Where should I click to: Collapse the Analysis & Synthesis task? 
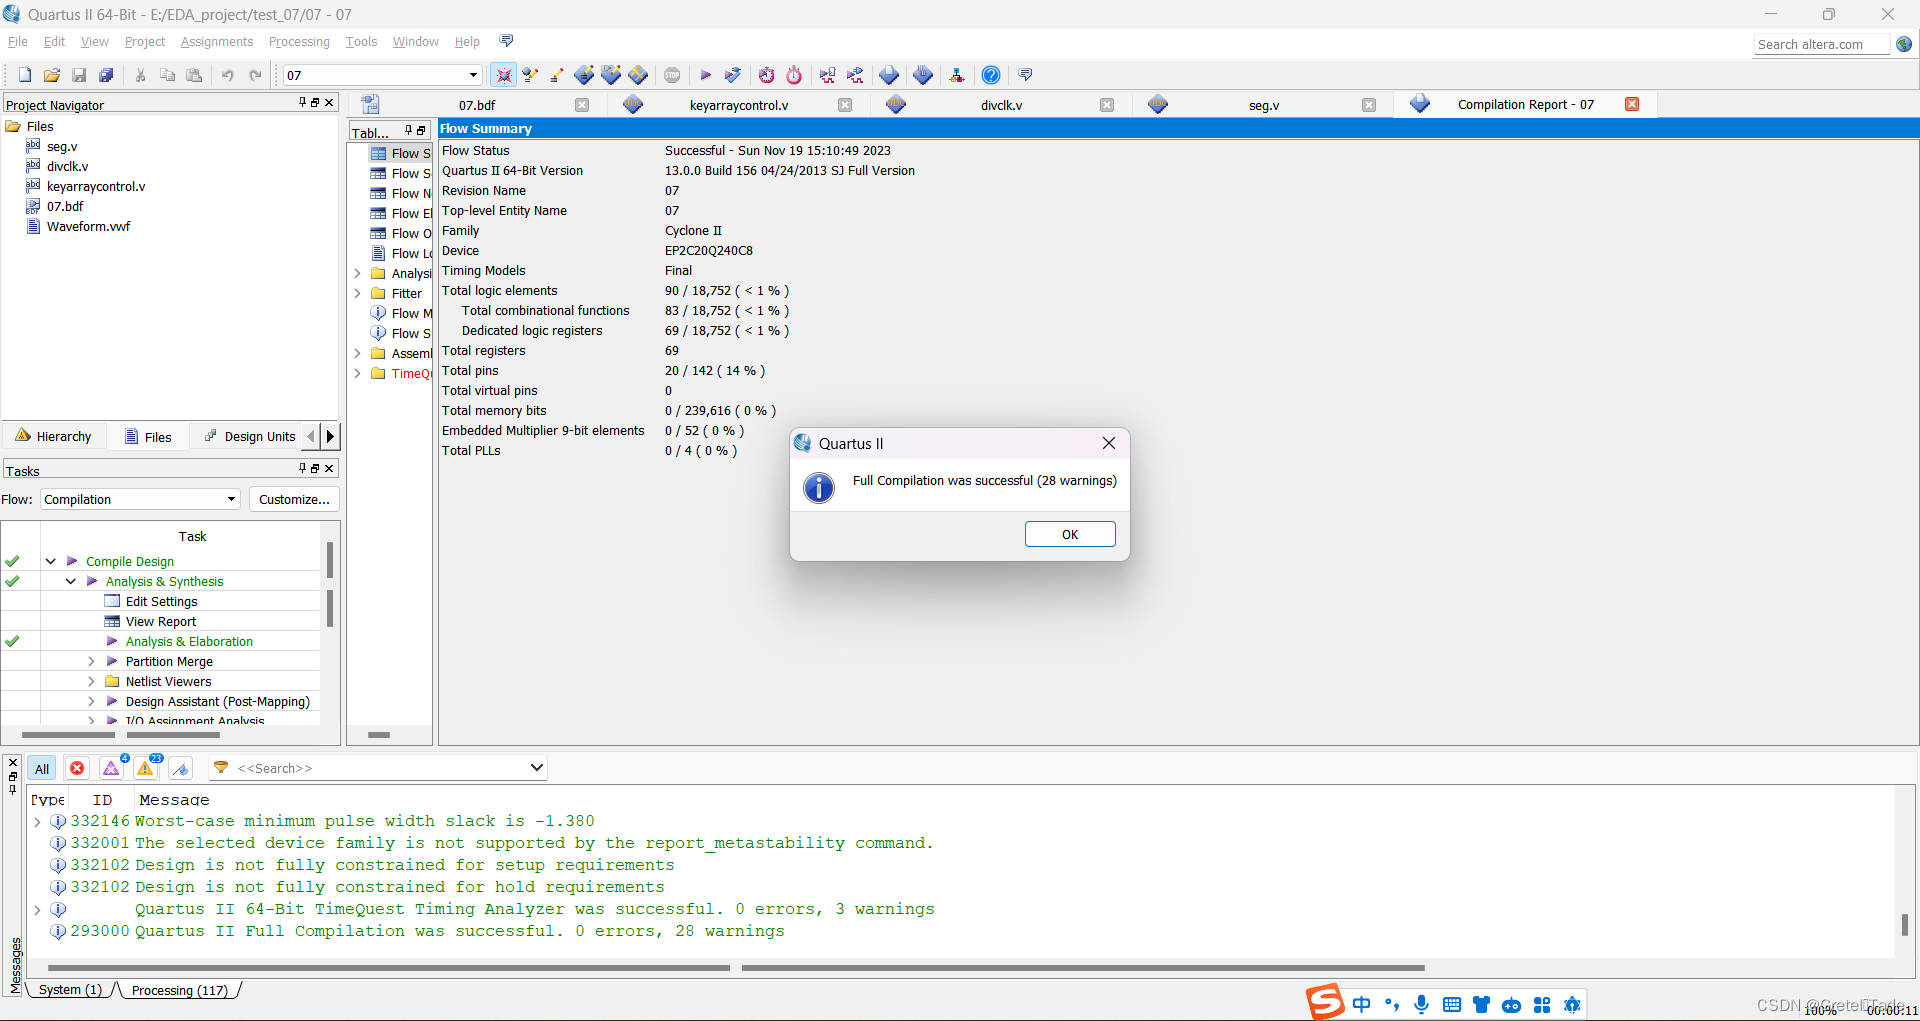coord(71,581)
